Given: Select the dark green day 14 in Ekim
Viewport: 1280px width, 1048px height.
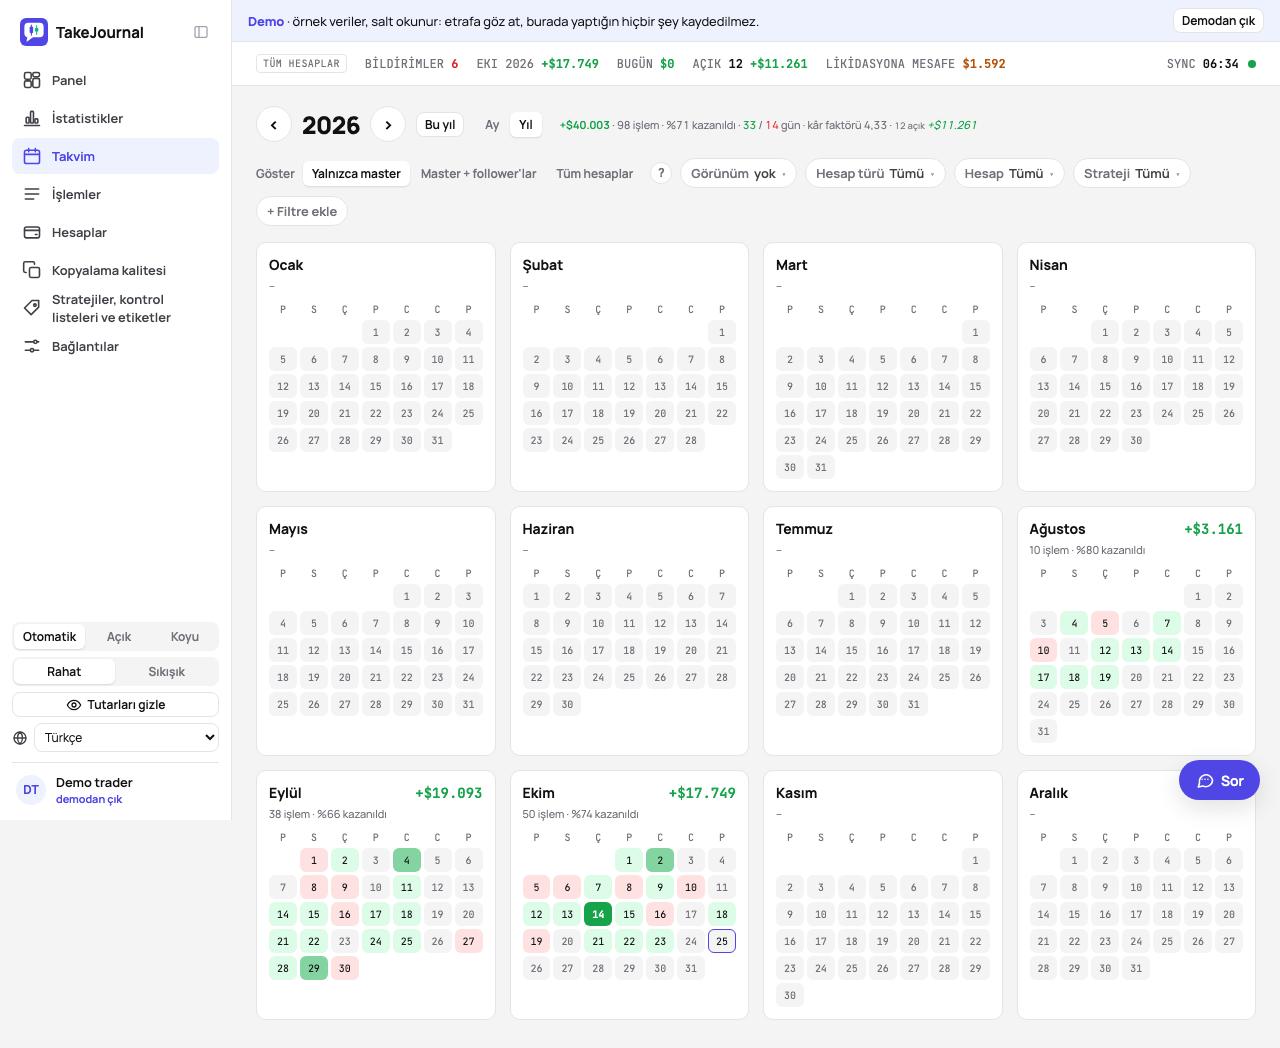Looking at the screenshot, I should click(598, 914).
